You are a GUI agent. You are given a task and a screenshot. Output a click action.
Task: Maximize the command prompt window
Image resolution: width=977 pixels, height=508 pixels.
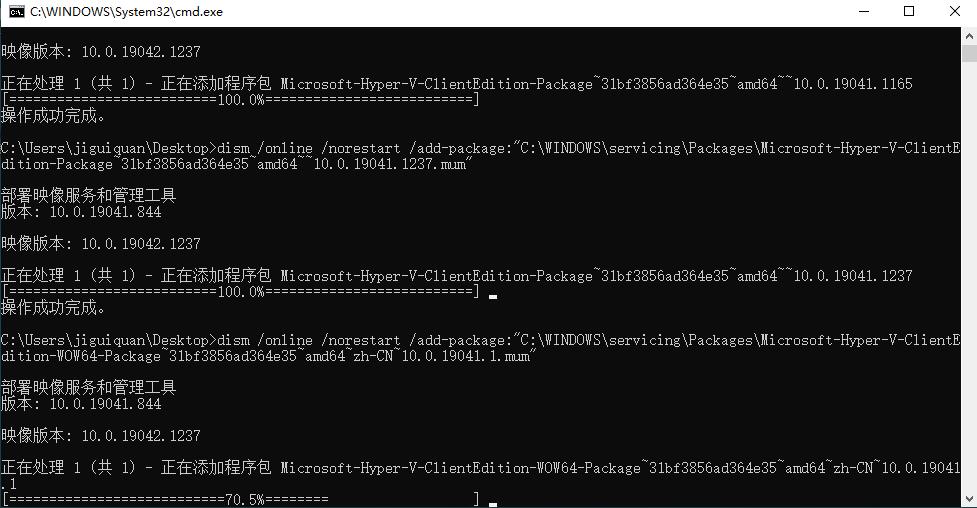909,12
